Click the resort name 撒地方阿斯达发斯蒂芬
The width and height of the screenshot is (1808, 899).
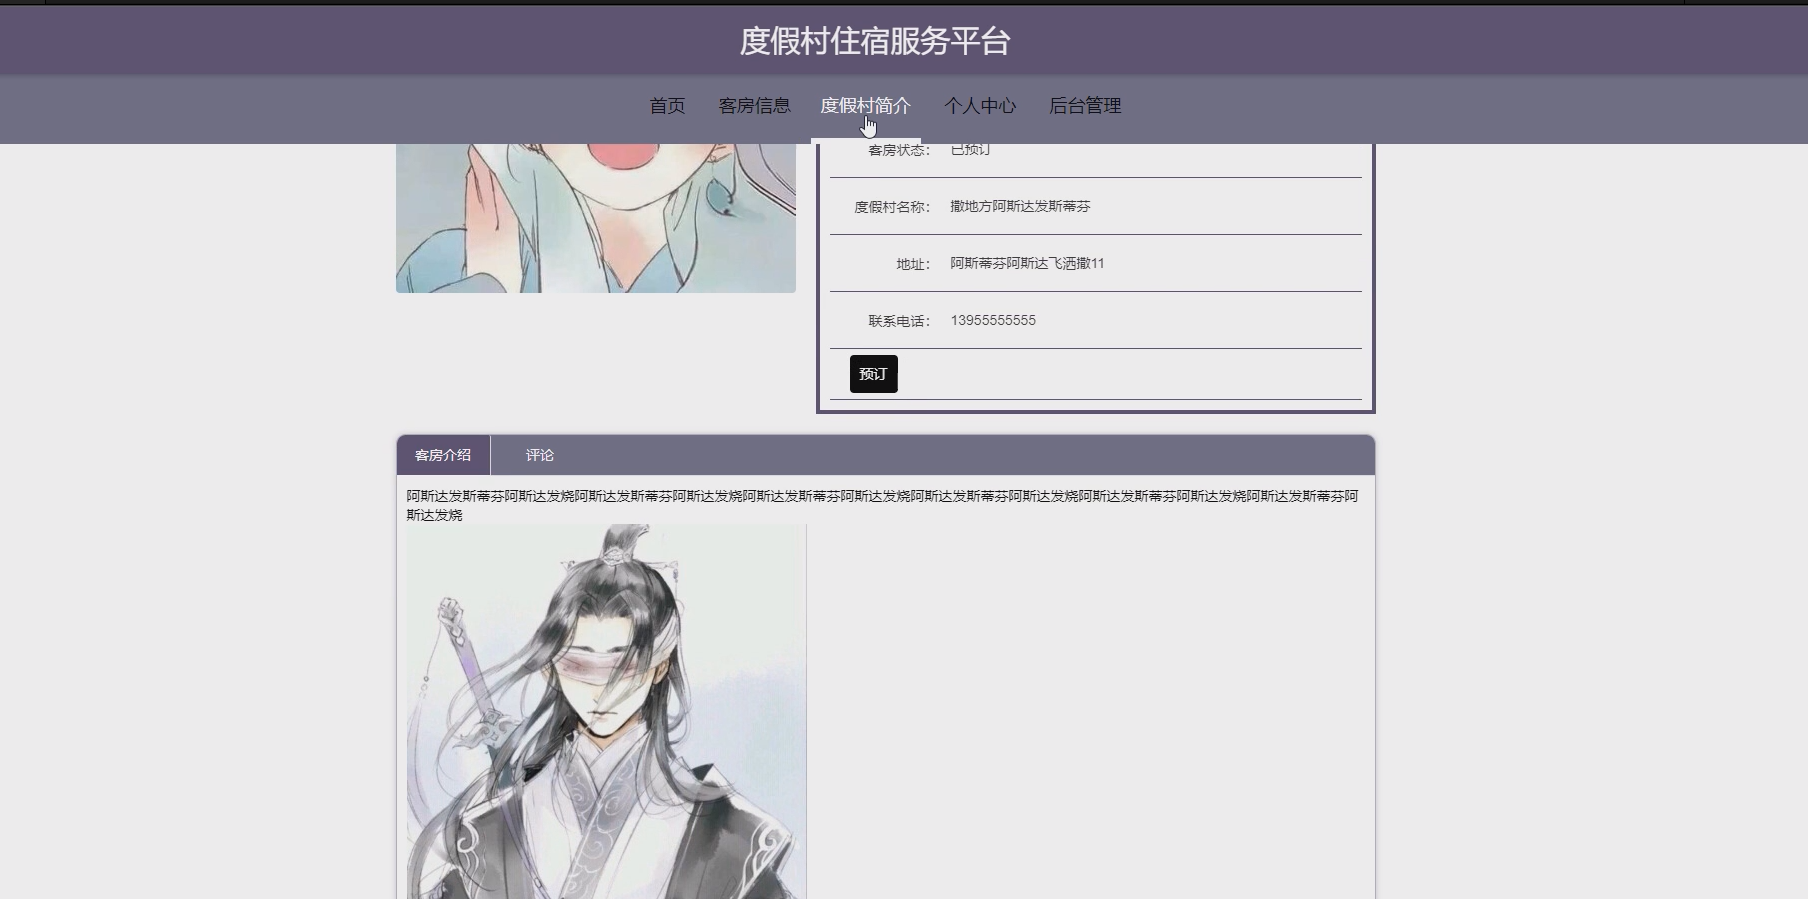tap(1020, 206)
